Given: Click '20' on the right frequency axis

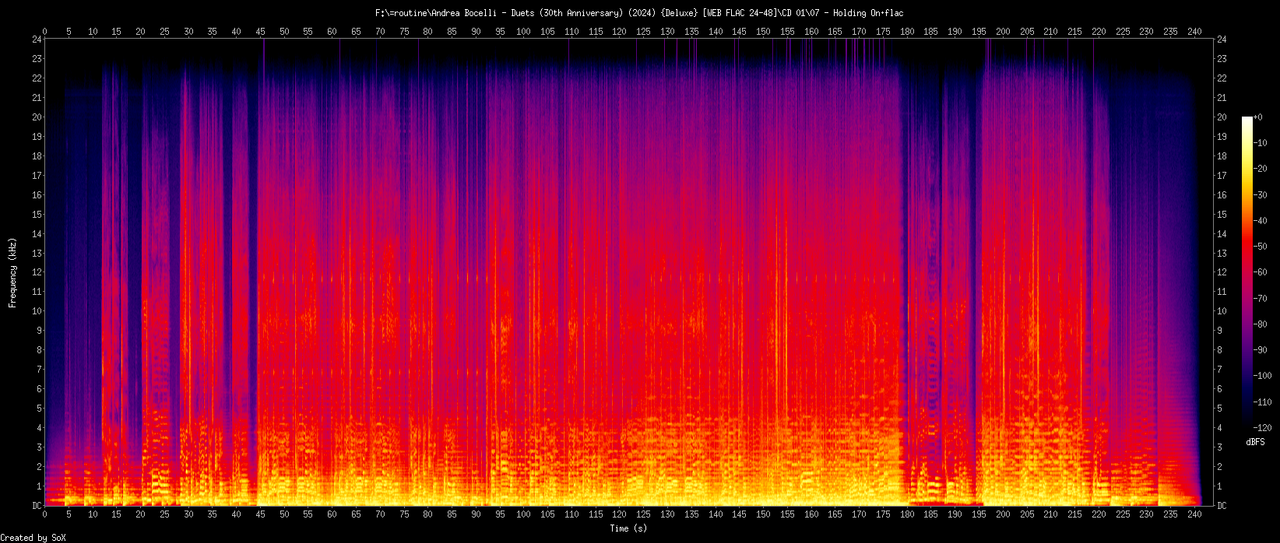Looking at the screenshot, I should click(1223, 117).
